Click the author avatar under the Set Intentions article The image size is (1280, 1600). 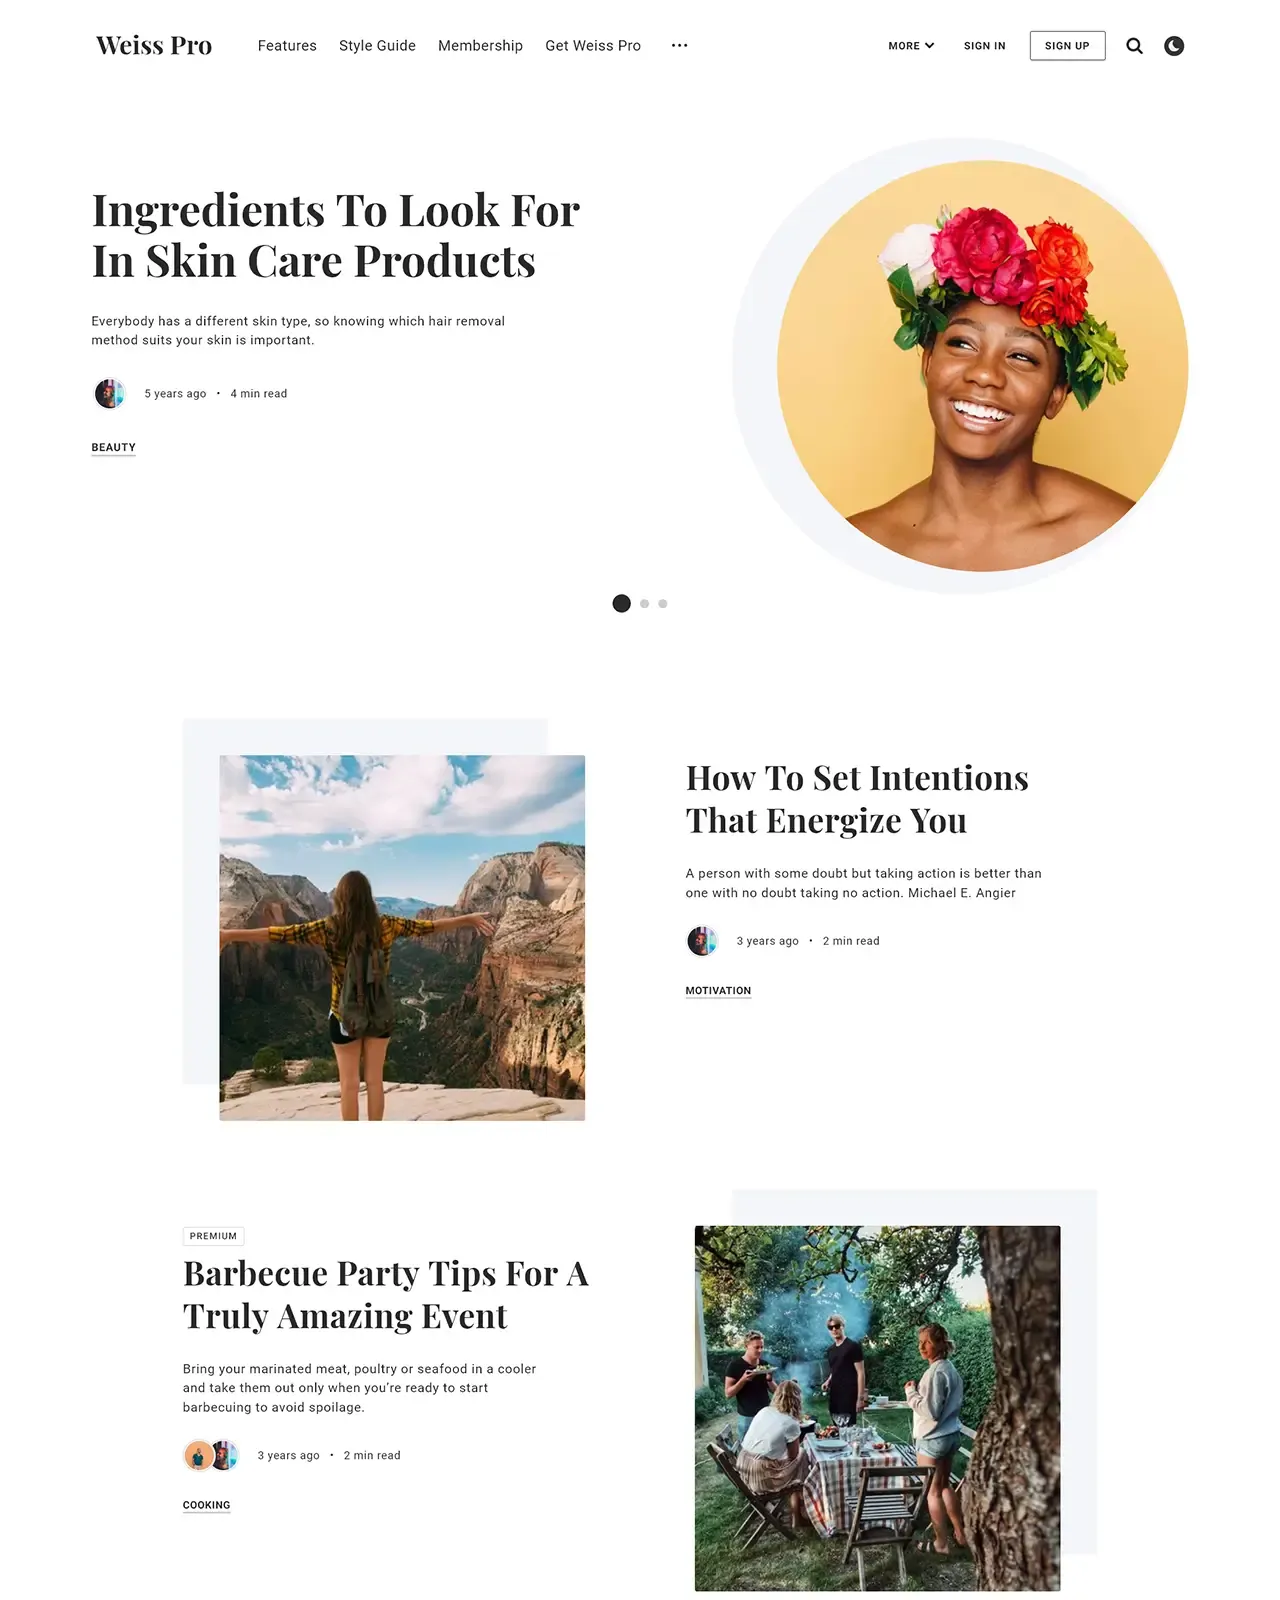702,941
